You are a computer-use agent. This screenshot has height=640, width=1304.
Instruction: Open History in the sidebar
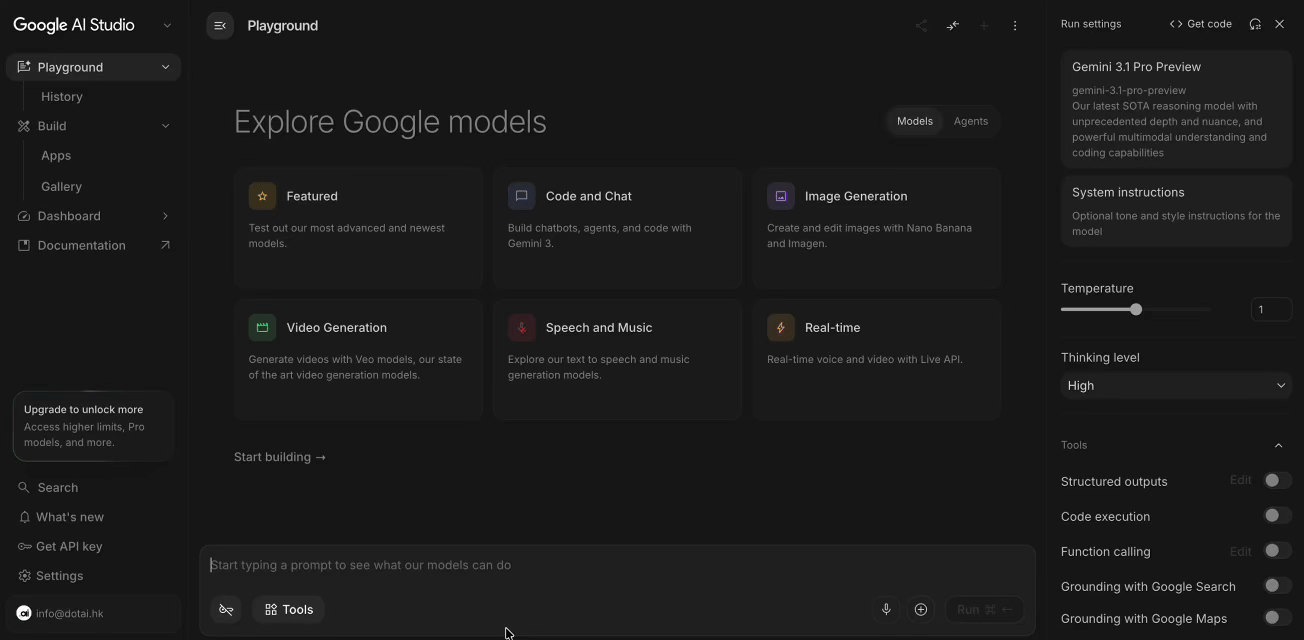pyautogui.click(x=62, y=97)
